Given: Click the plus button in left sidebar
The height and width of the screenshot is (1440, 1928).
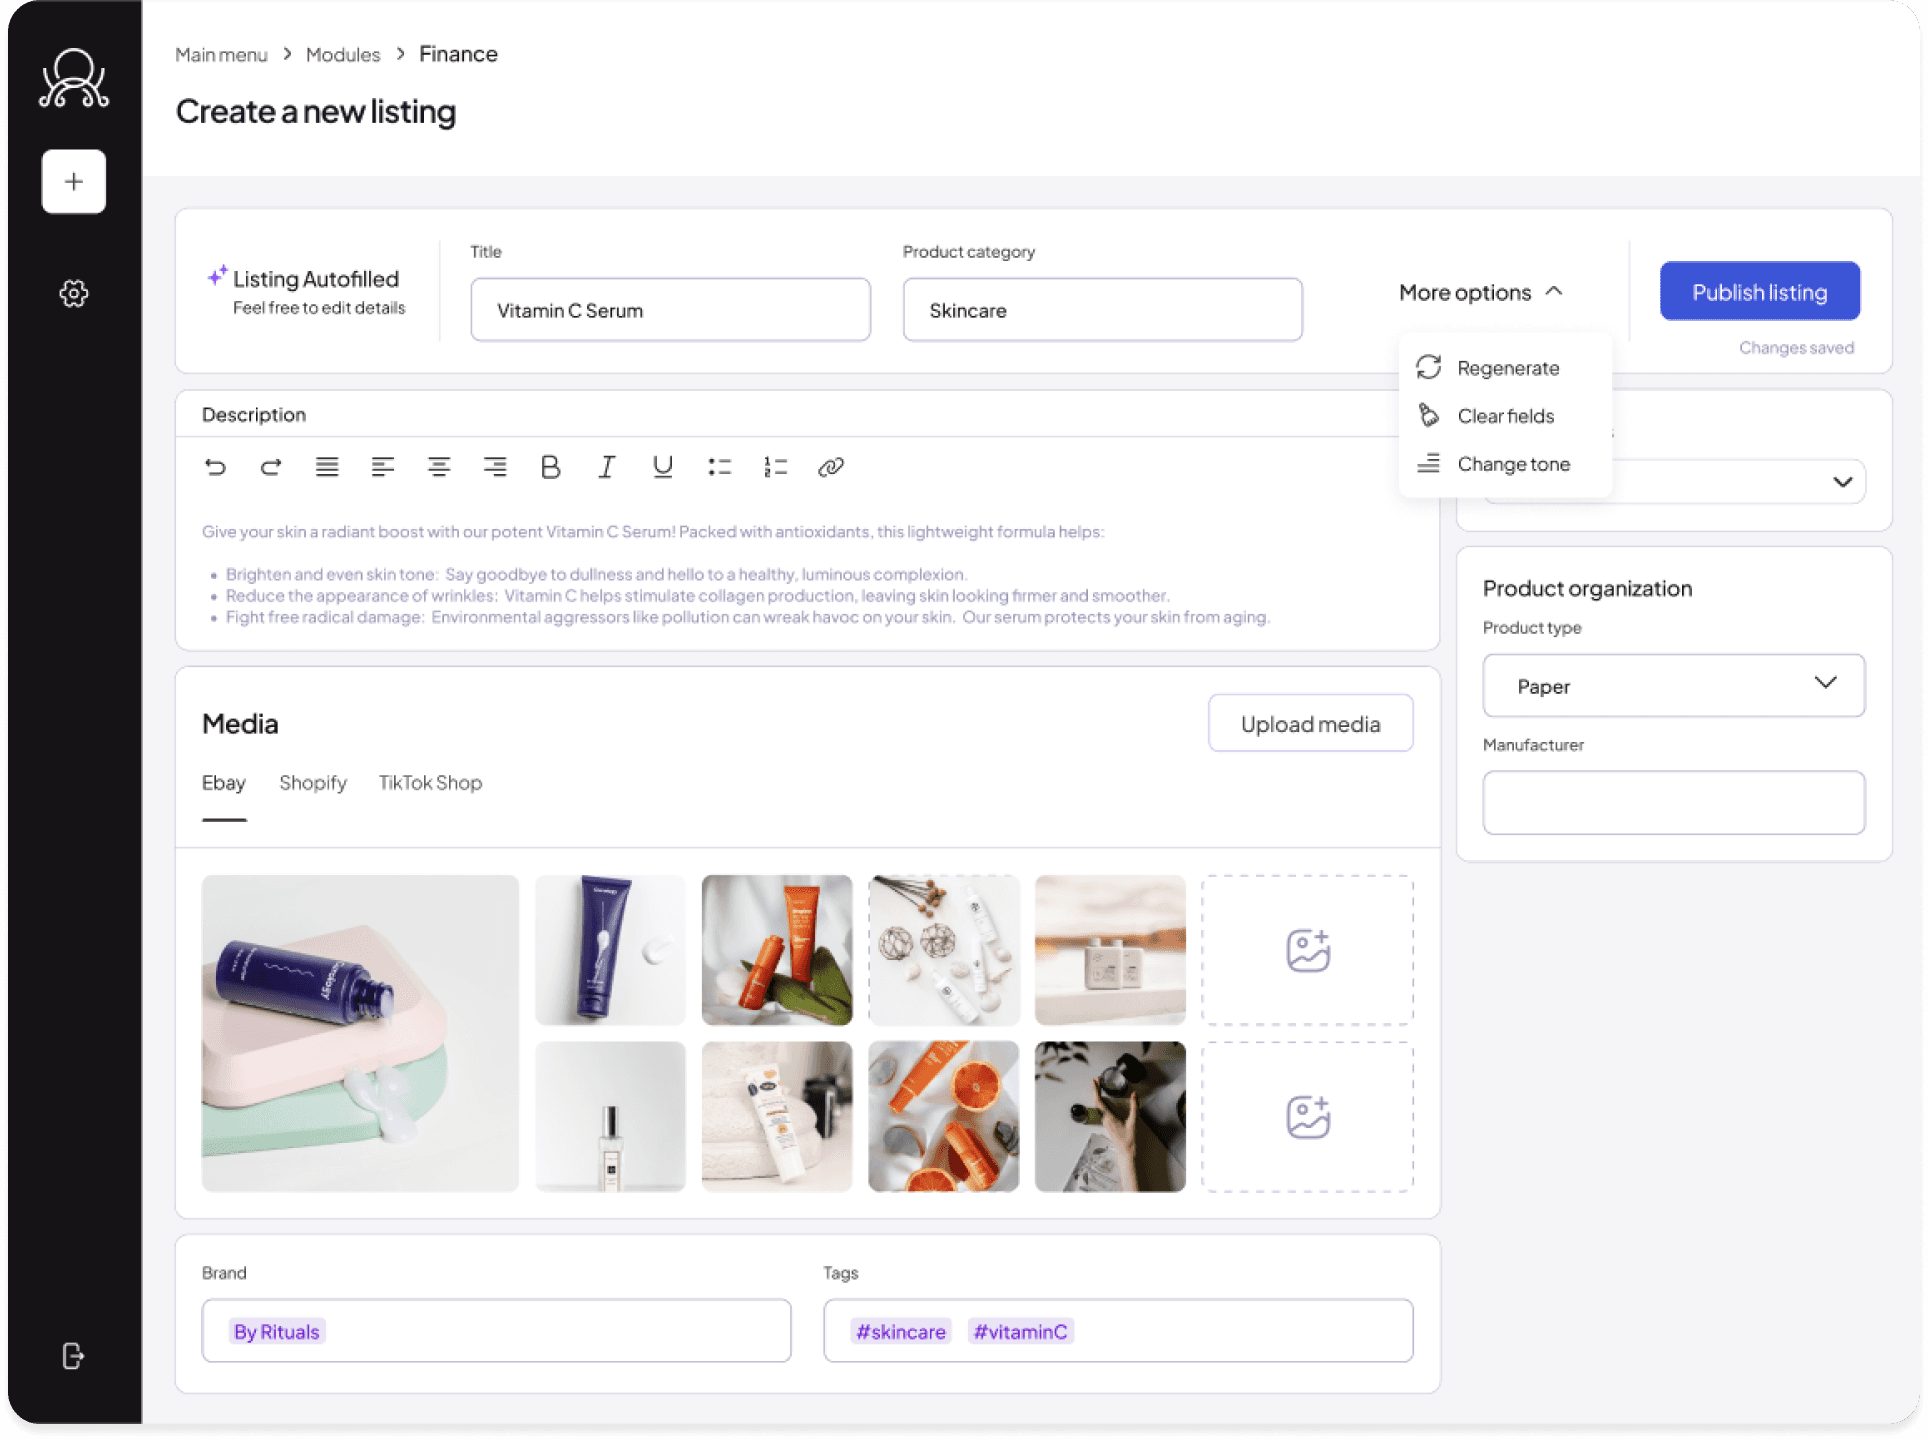Looking at the screenshot, I should coord(74,181).
